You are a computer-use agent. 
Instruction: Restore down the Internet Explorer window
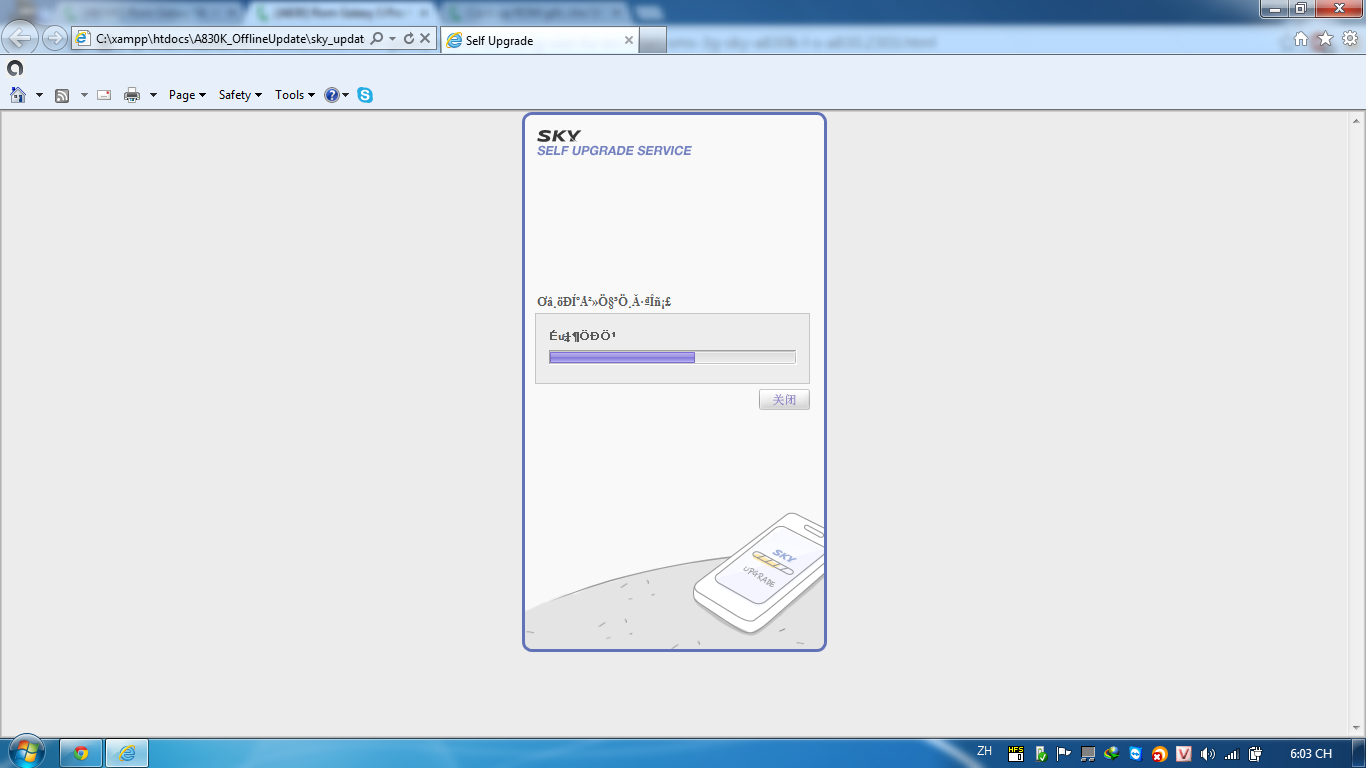tap(1301, 8)
